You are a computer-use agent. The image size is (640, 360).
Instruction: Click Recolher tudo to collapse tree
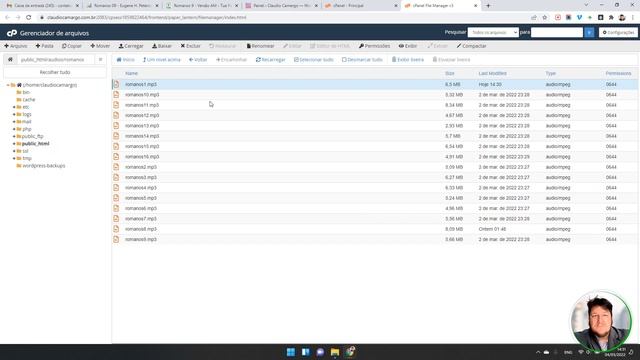(55, 72)
